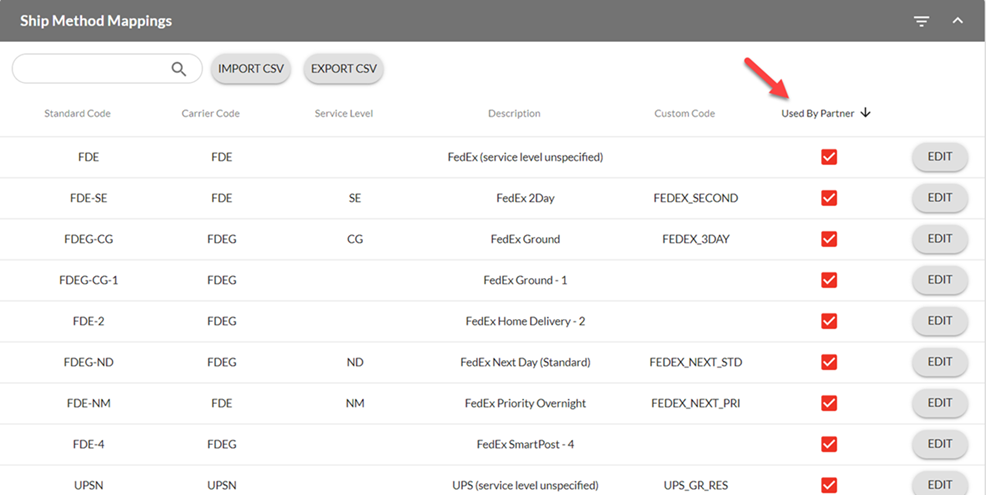Collapse the Ship Method Mappings panel

pos(957,21)
